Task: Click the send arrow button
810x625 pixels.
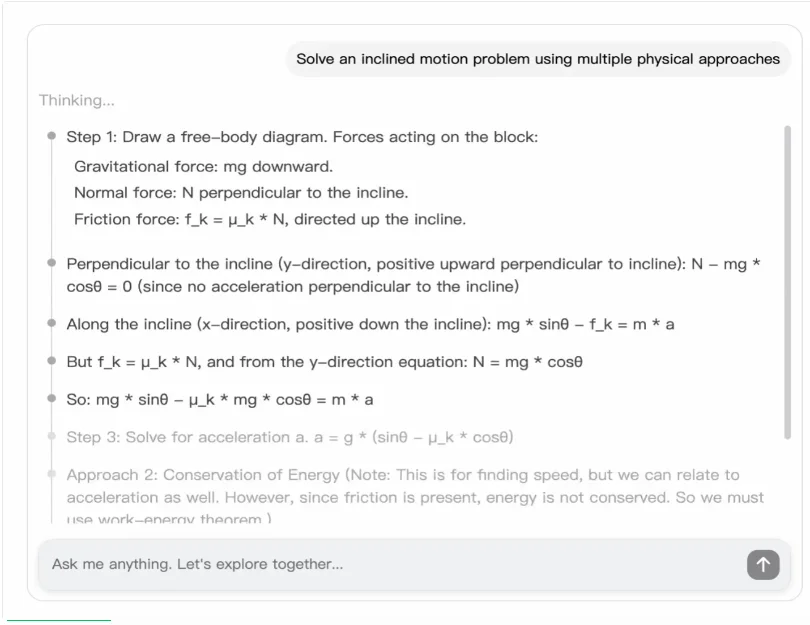Action: (762, 565)
